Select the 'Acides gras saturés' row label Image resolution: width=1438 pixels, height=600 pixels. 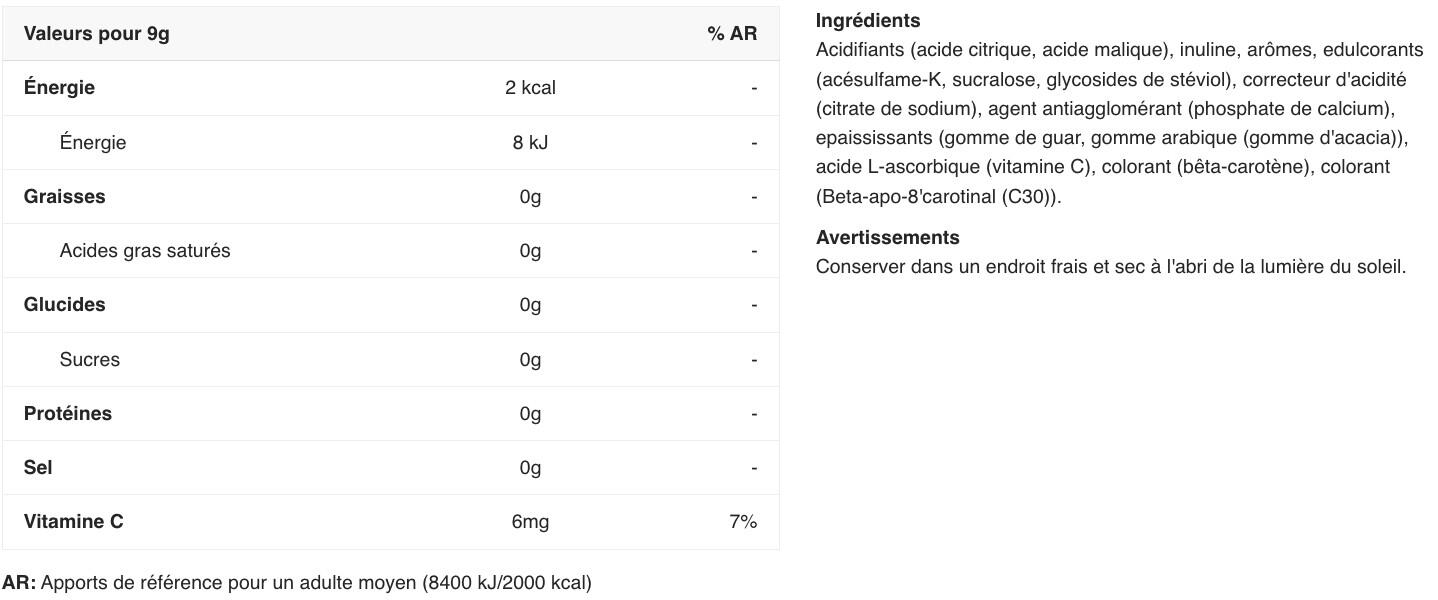[145, 251]
